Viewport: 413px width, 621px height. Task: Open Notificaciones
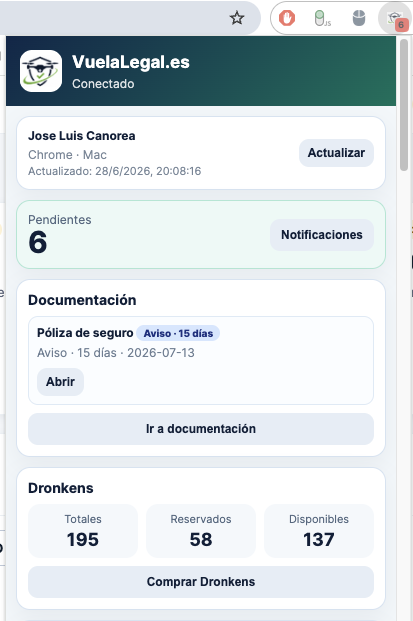(322, 235)
